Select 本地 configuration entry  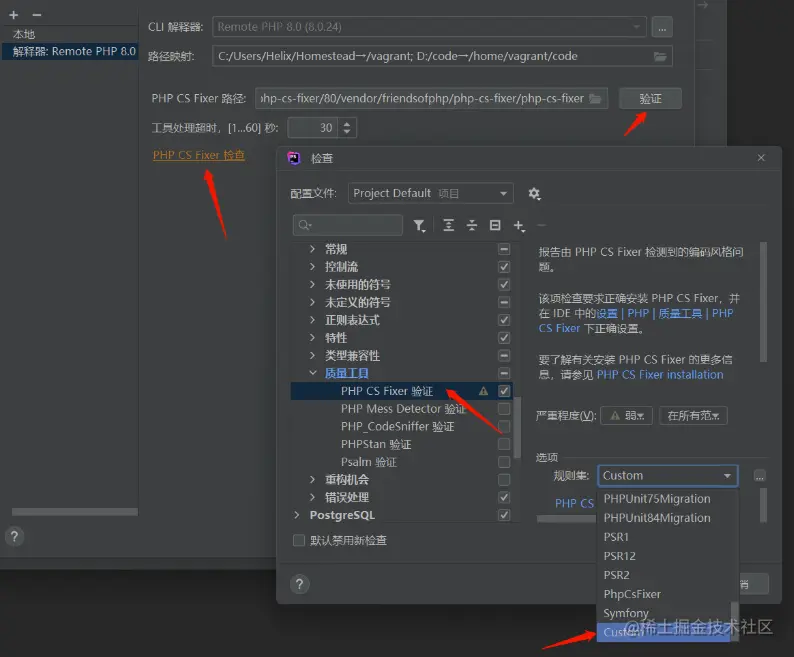[x=70, y=34]
